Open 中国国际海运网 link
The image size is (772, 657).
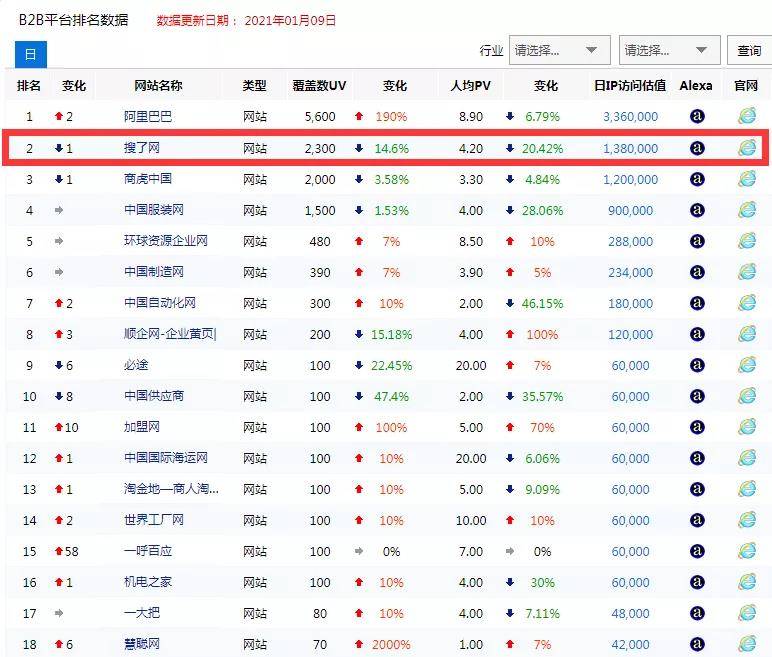point(166,458)
